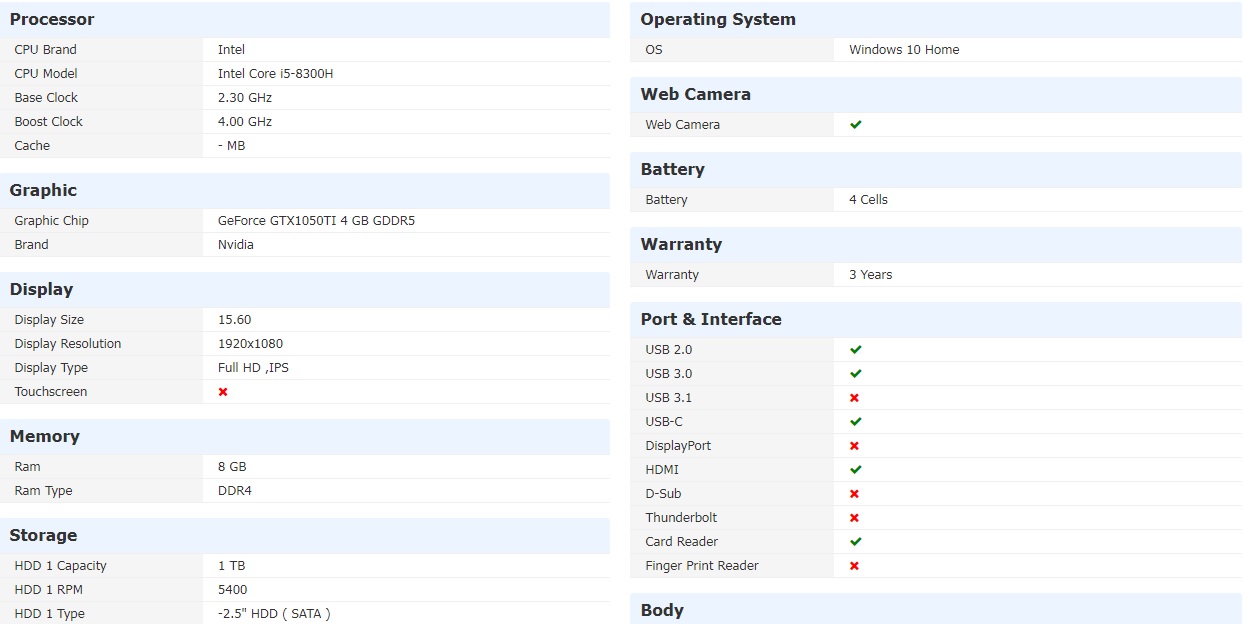Click the Storage section header
The height and width of the screenshot is (624, 1244).
click(x=43, y=536)
